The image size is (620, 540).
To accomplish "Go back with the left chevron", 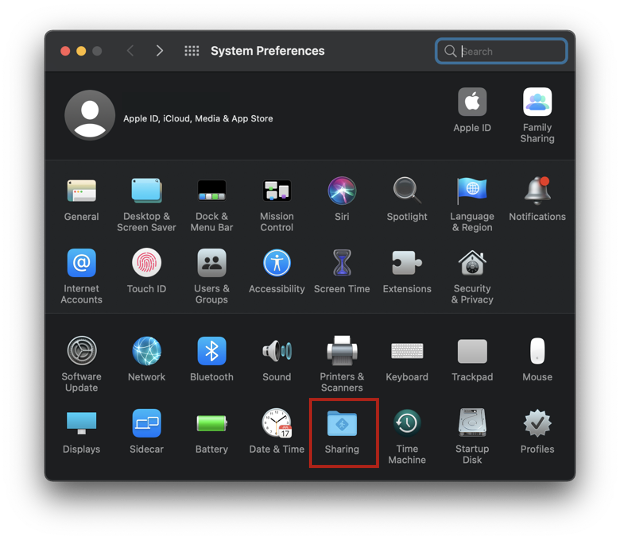I will point(130,51).
